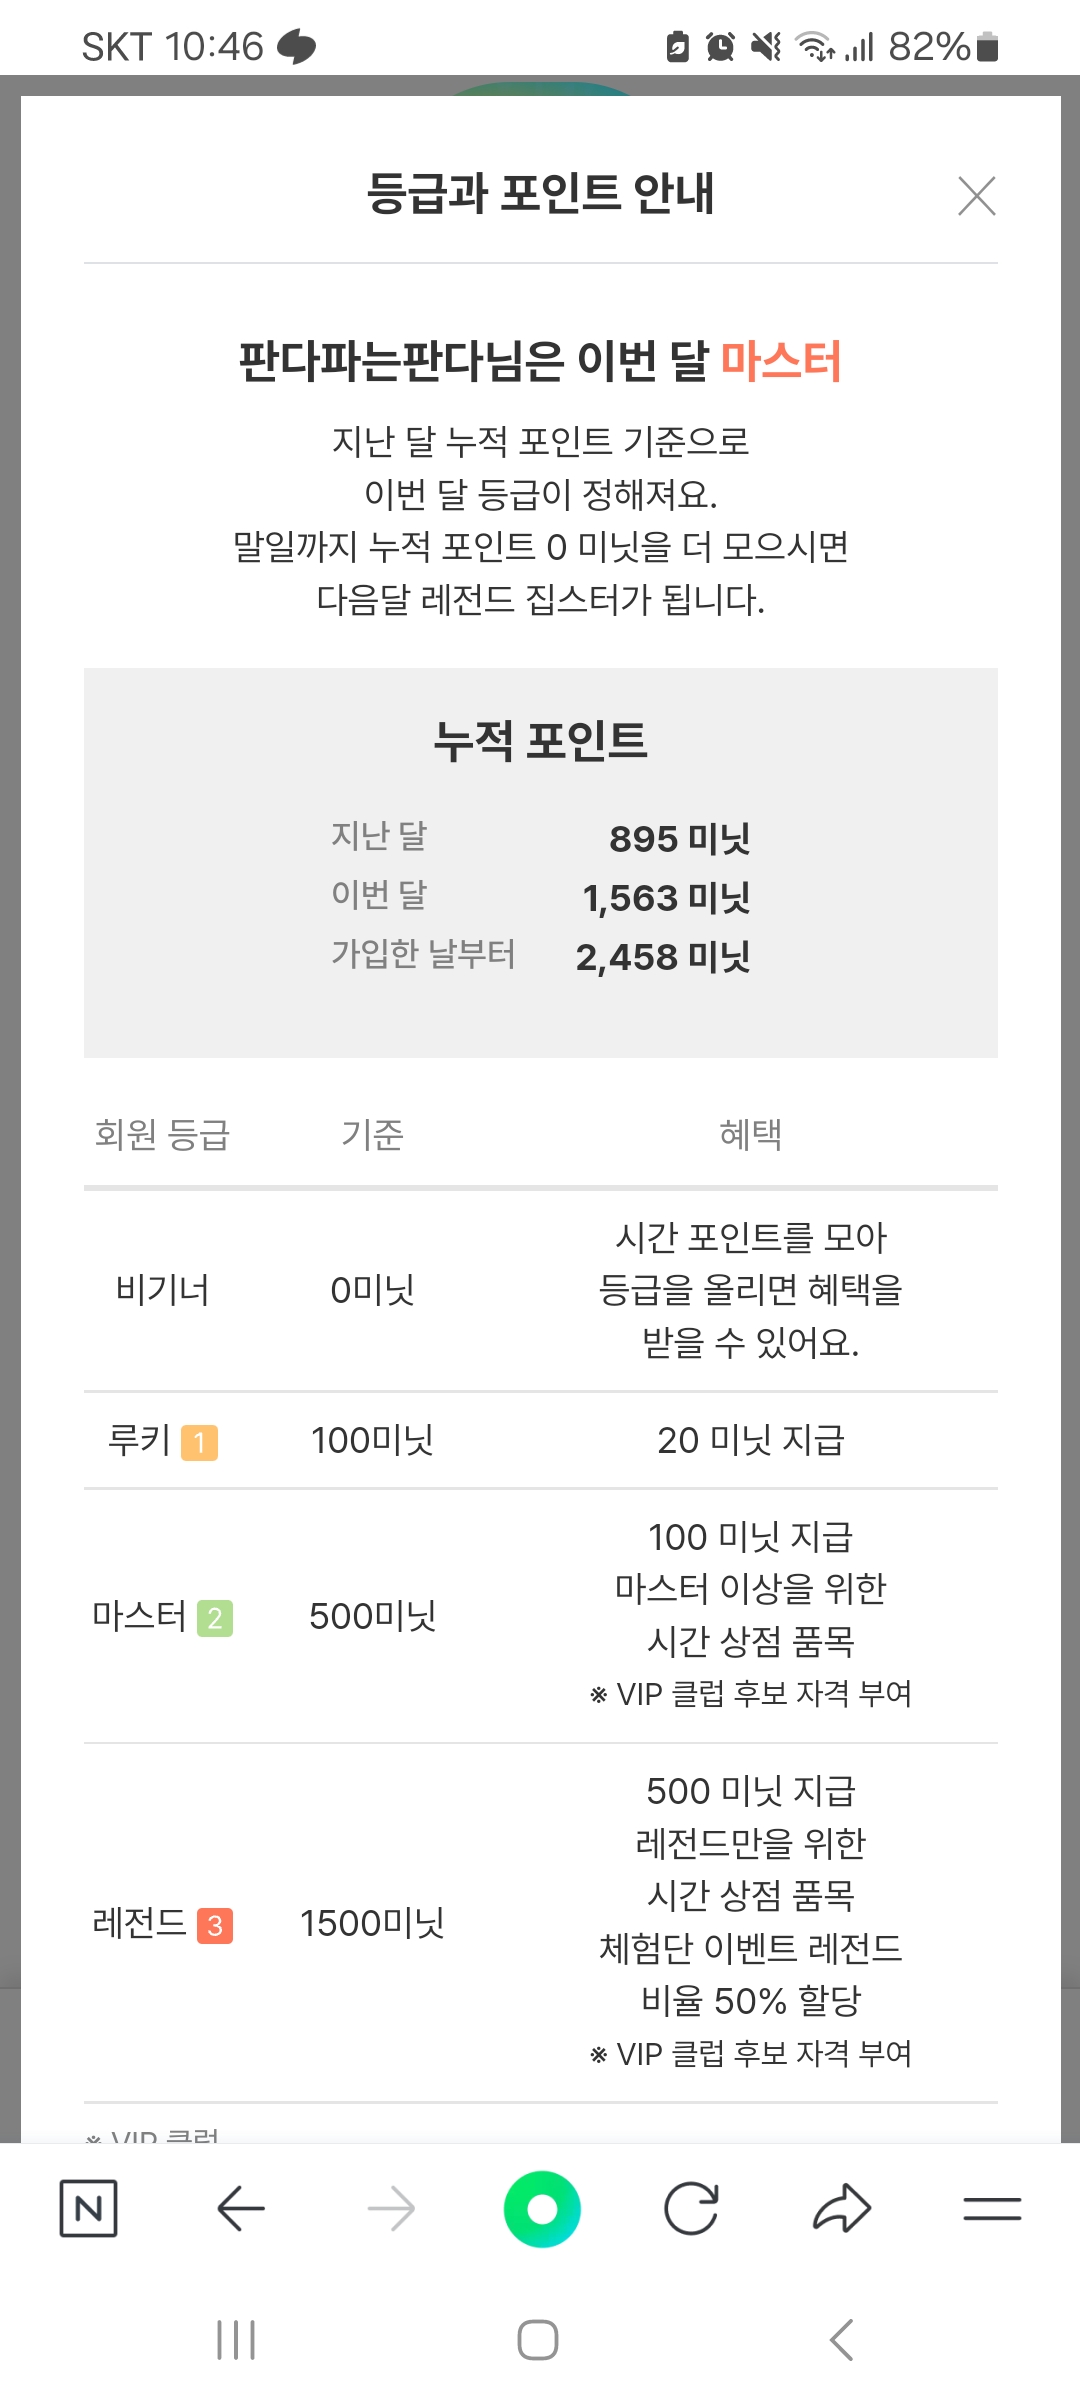1080x2400 pixels.
Task: Reload the page with refresh icon
Action: click(x=692, y=2208)
